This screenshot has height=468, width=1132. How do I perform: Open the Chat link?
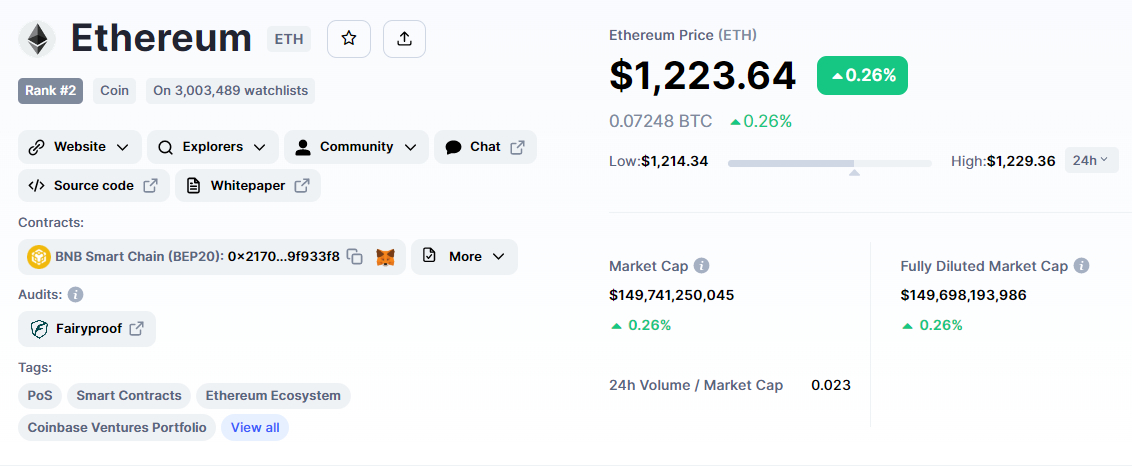pos(485,147)
